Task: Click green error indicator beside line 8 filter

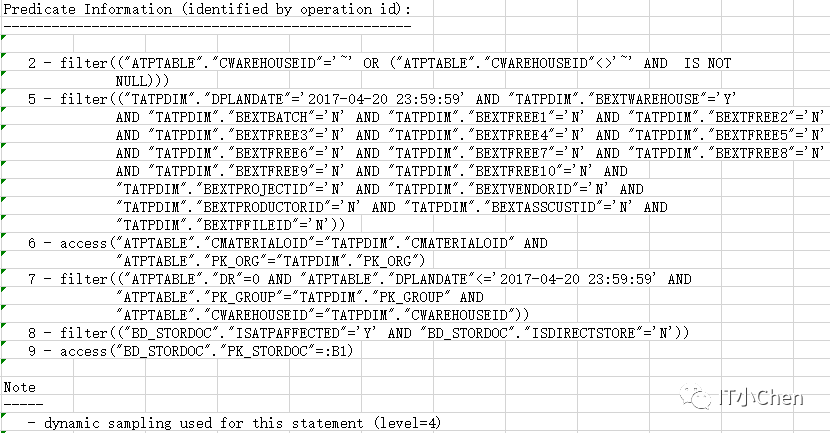Action: tap(5, 327)
